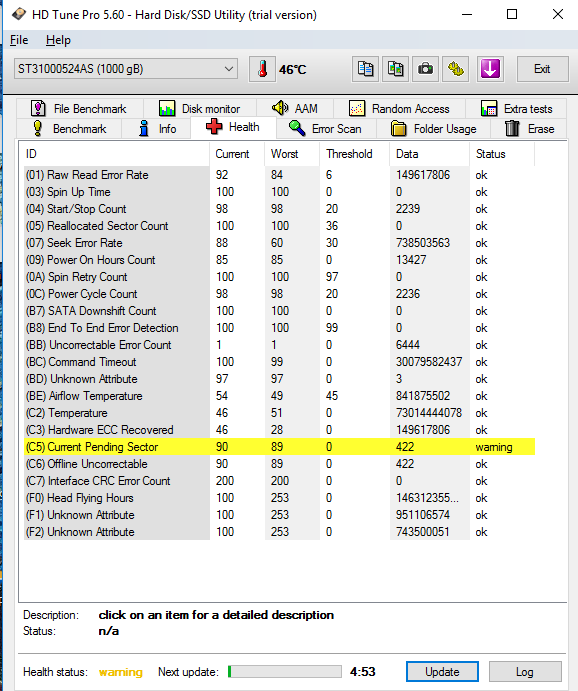The width and height of the screenshot is (578, 691).
Task: Switch to the Error Scan tab
Action: tap(326, 129)
